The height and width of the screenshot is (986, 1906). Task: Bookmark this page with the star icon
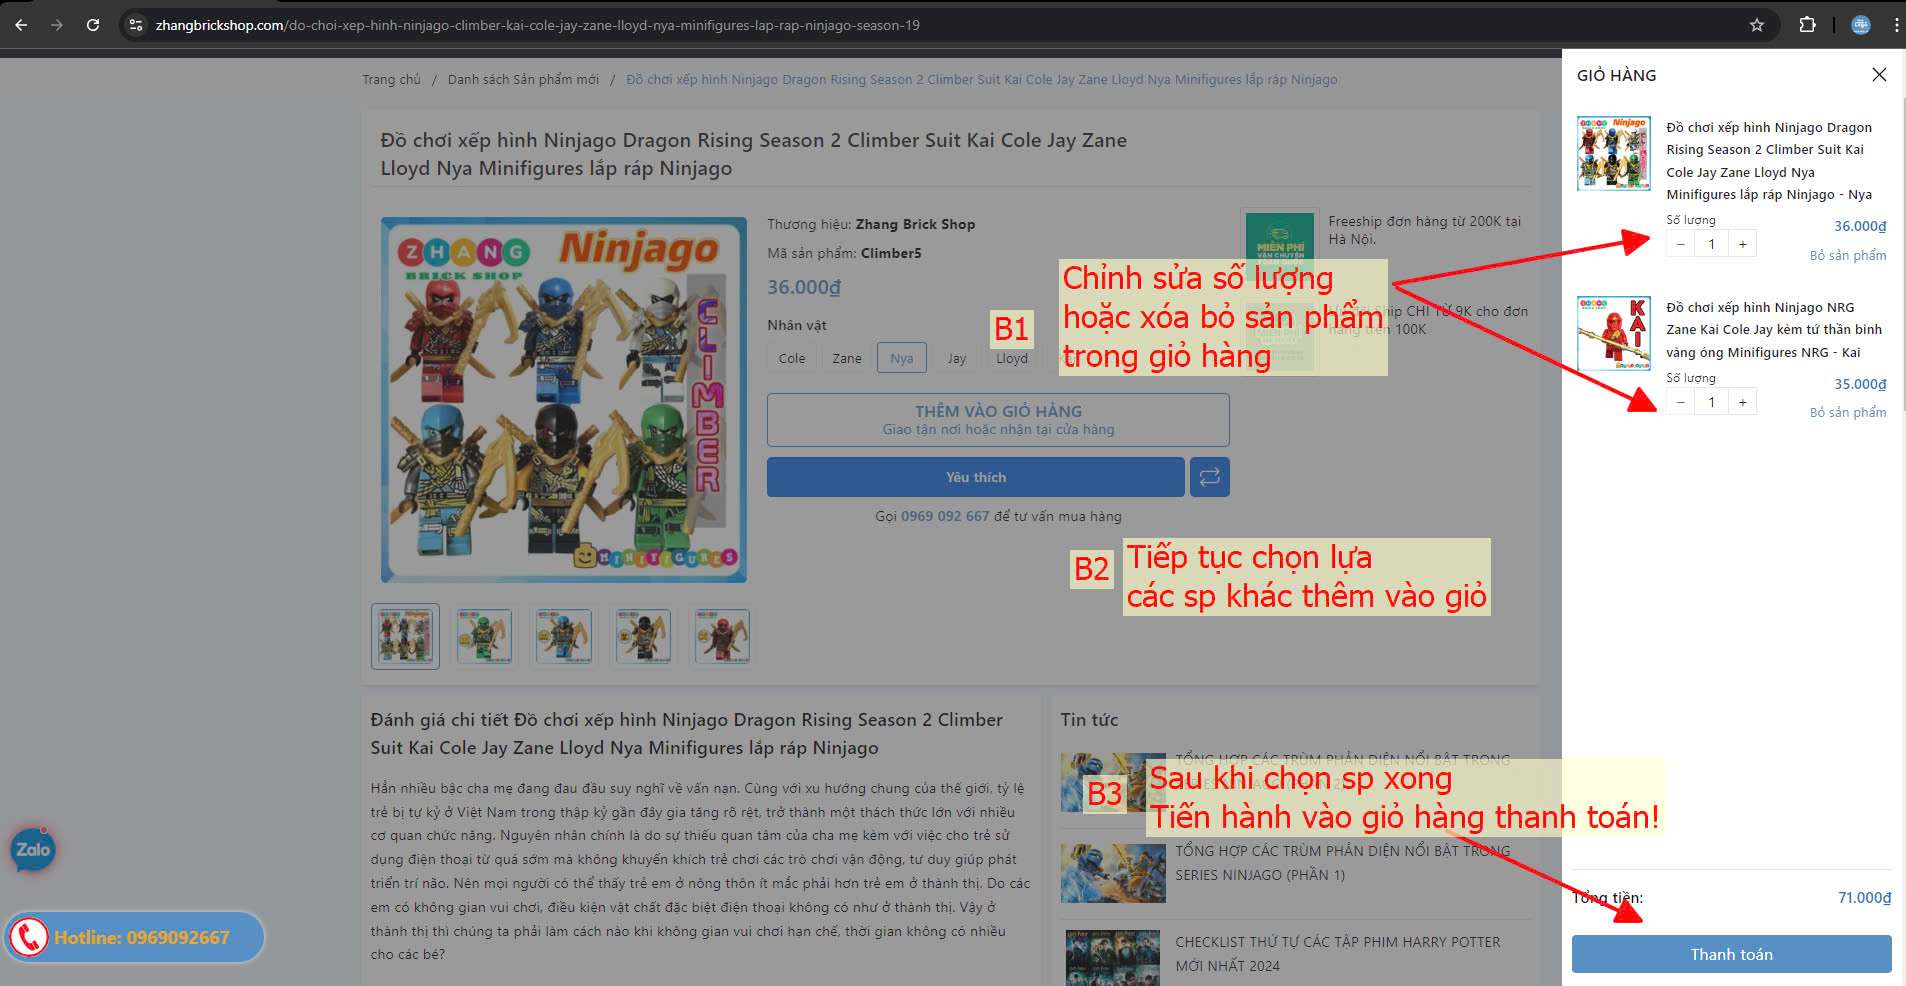(1757, 25)
